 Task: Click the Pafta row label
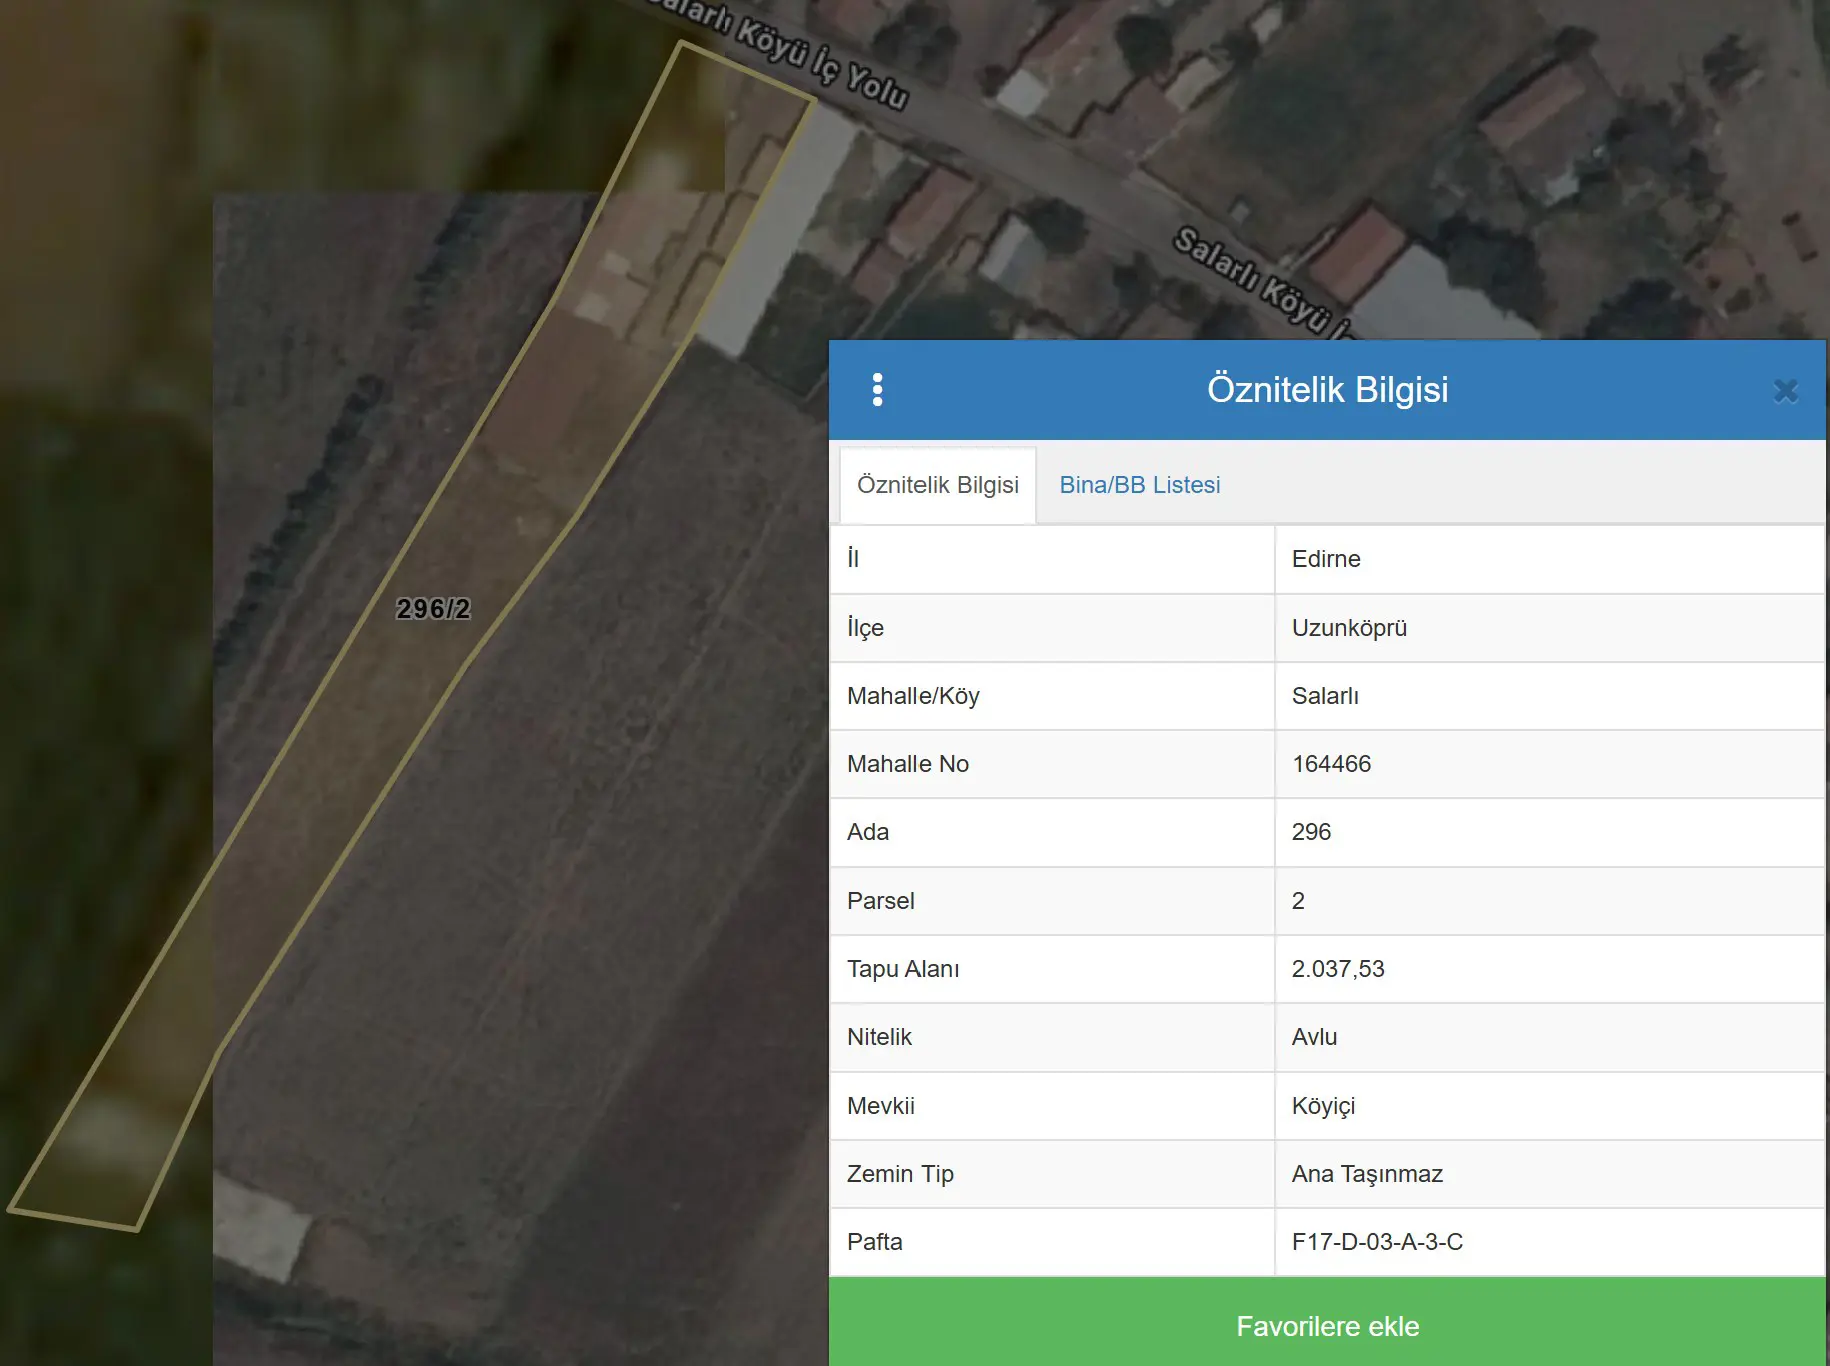click(874, 1242)
